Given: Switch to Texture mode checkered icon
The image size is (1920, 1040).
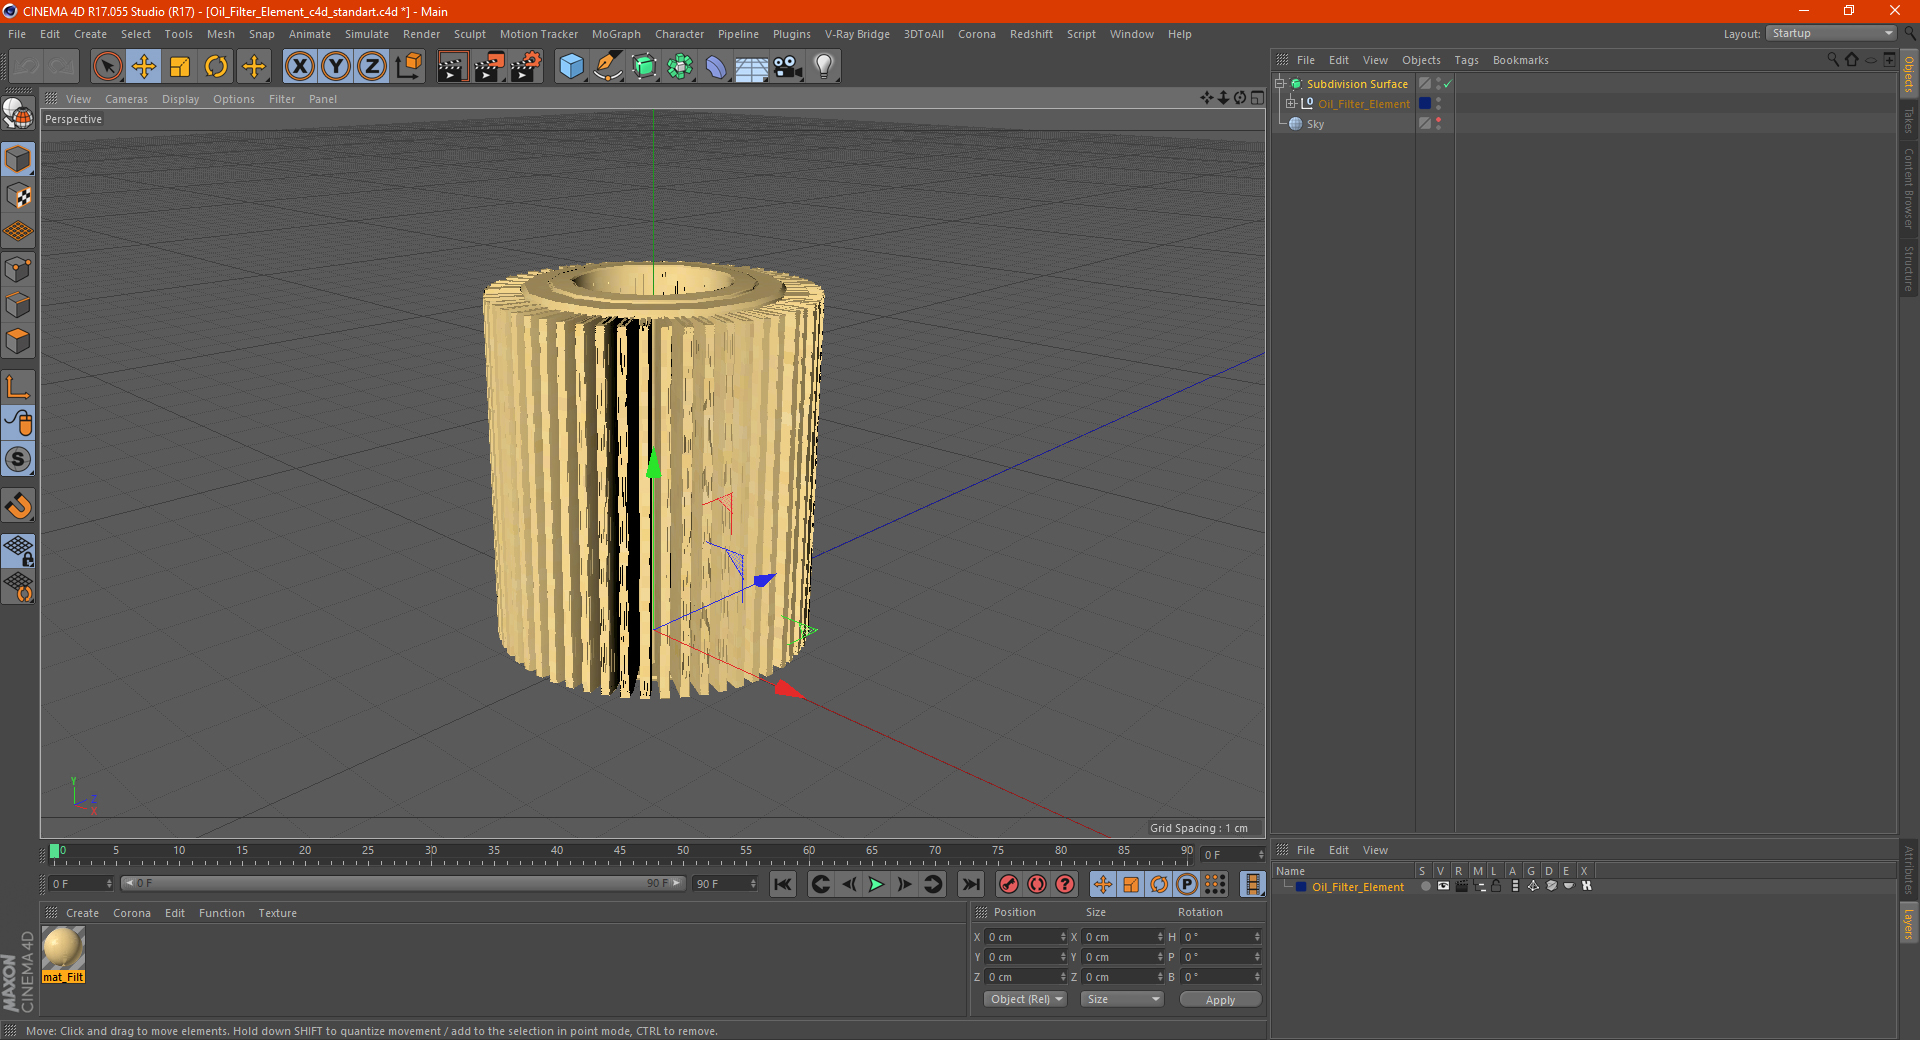Looking at the screenshot, I should point(18,196).
